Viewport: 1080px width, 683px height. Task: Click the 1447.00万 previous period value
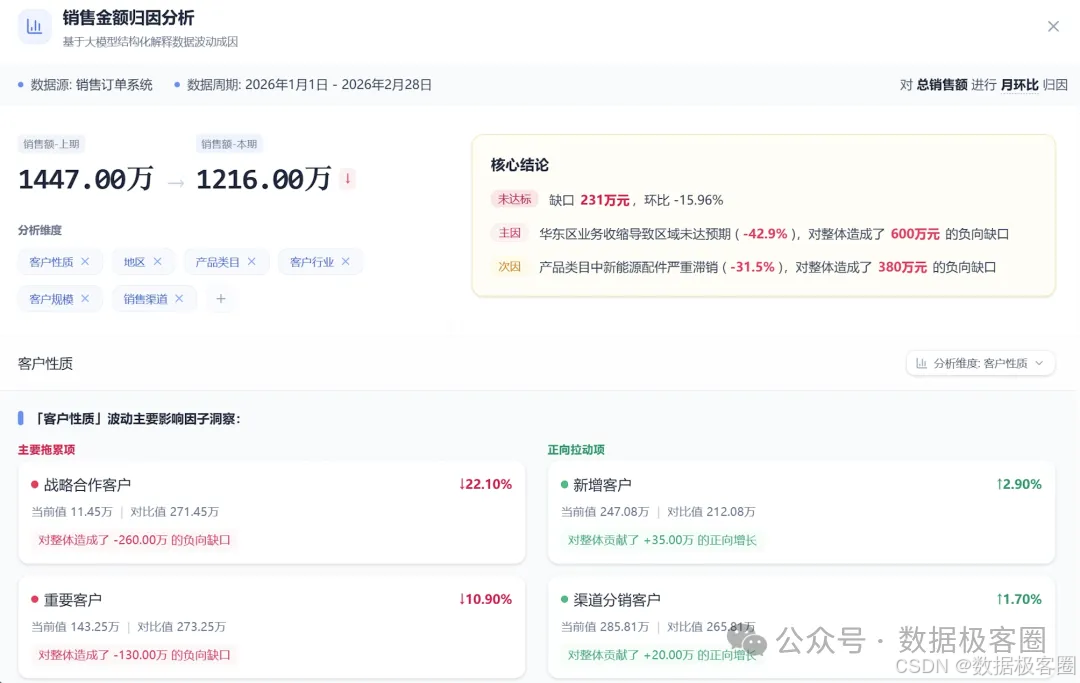(x=85, y=179)
